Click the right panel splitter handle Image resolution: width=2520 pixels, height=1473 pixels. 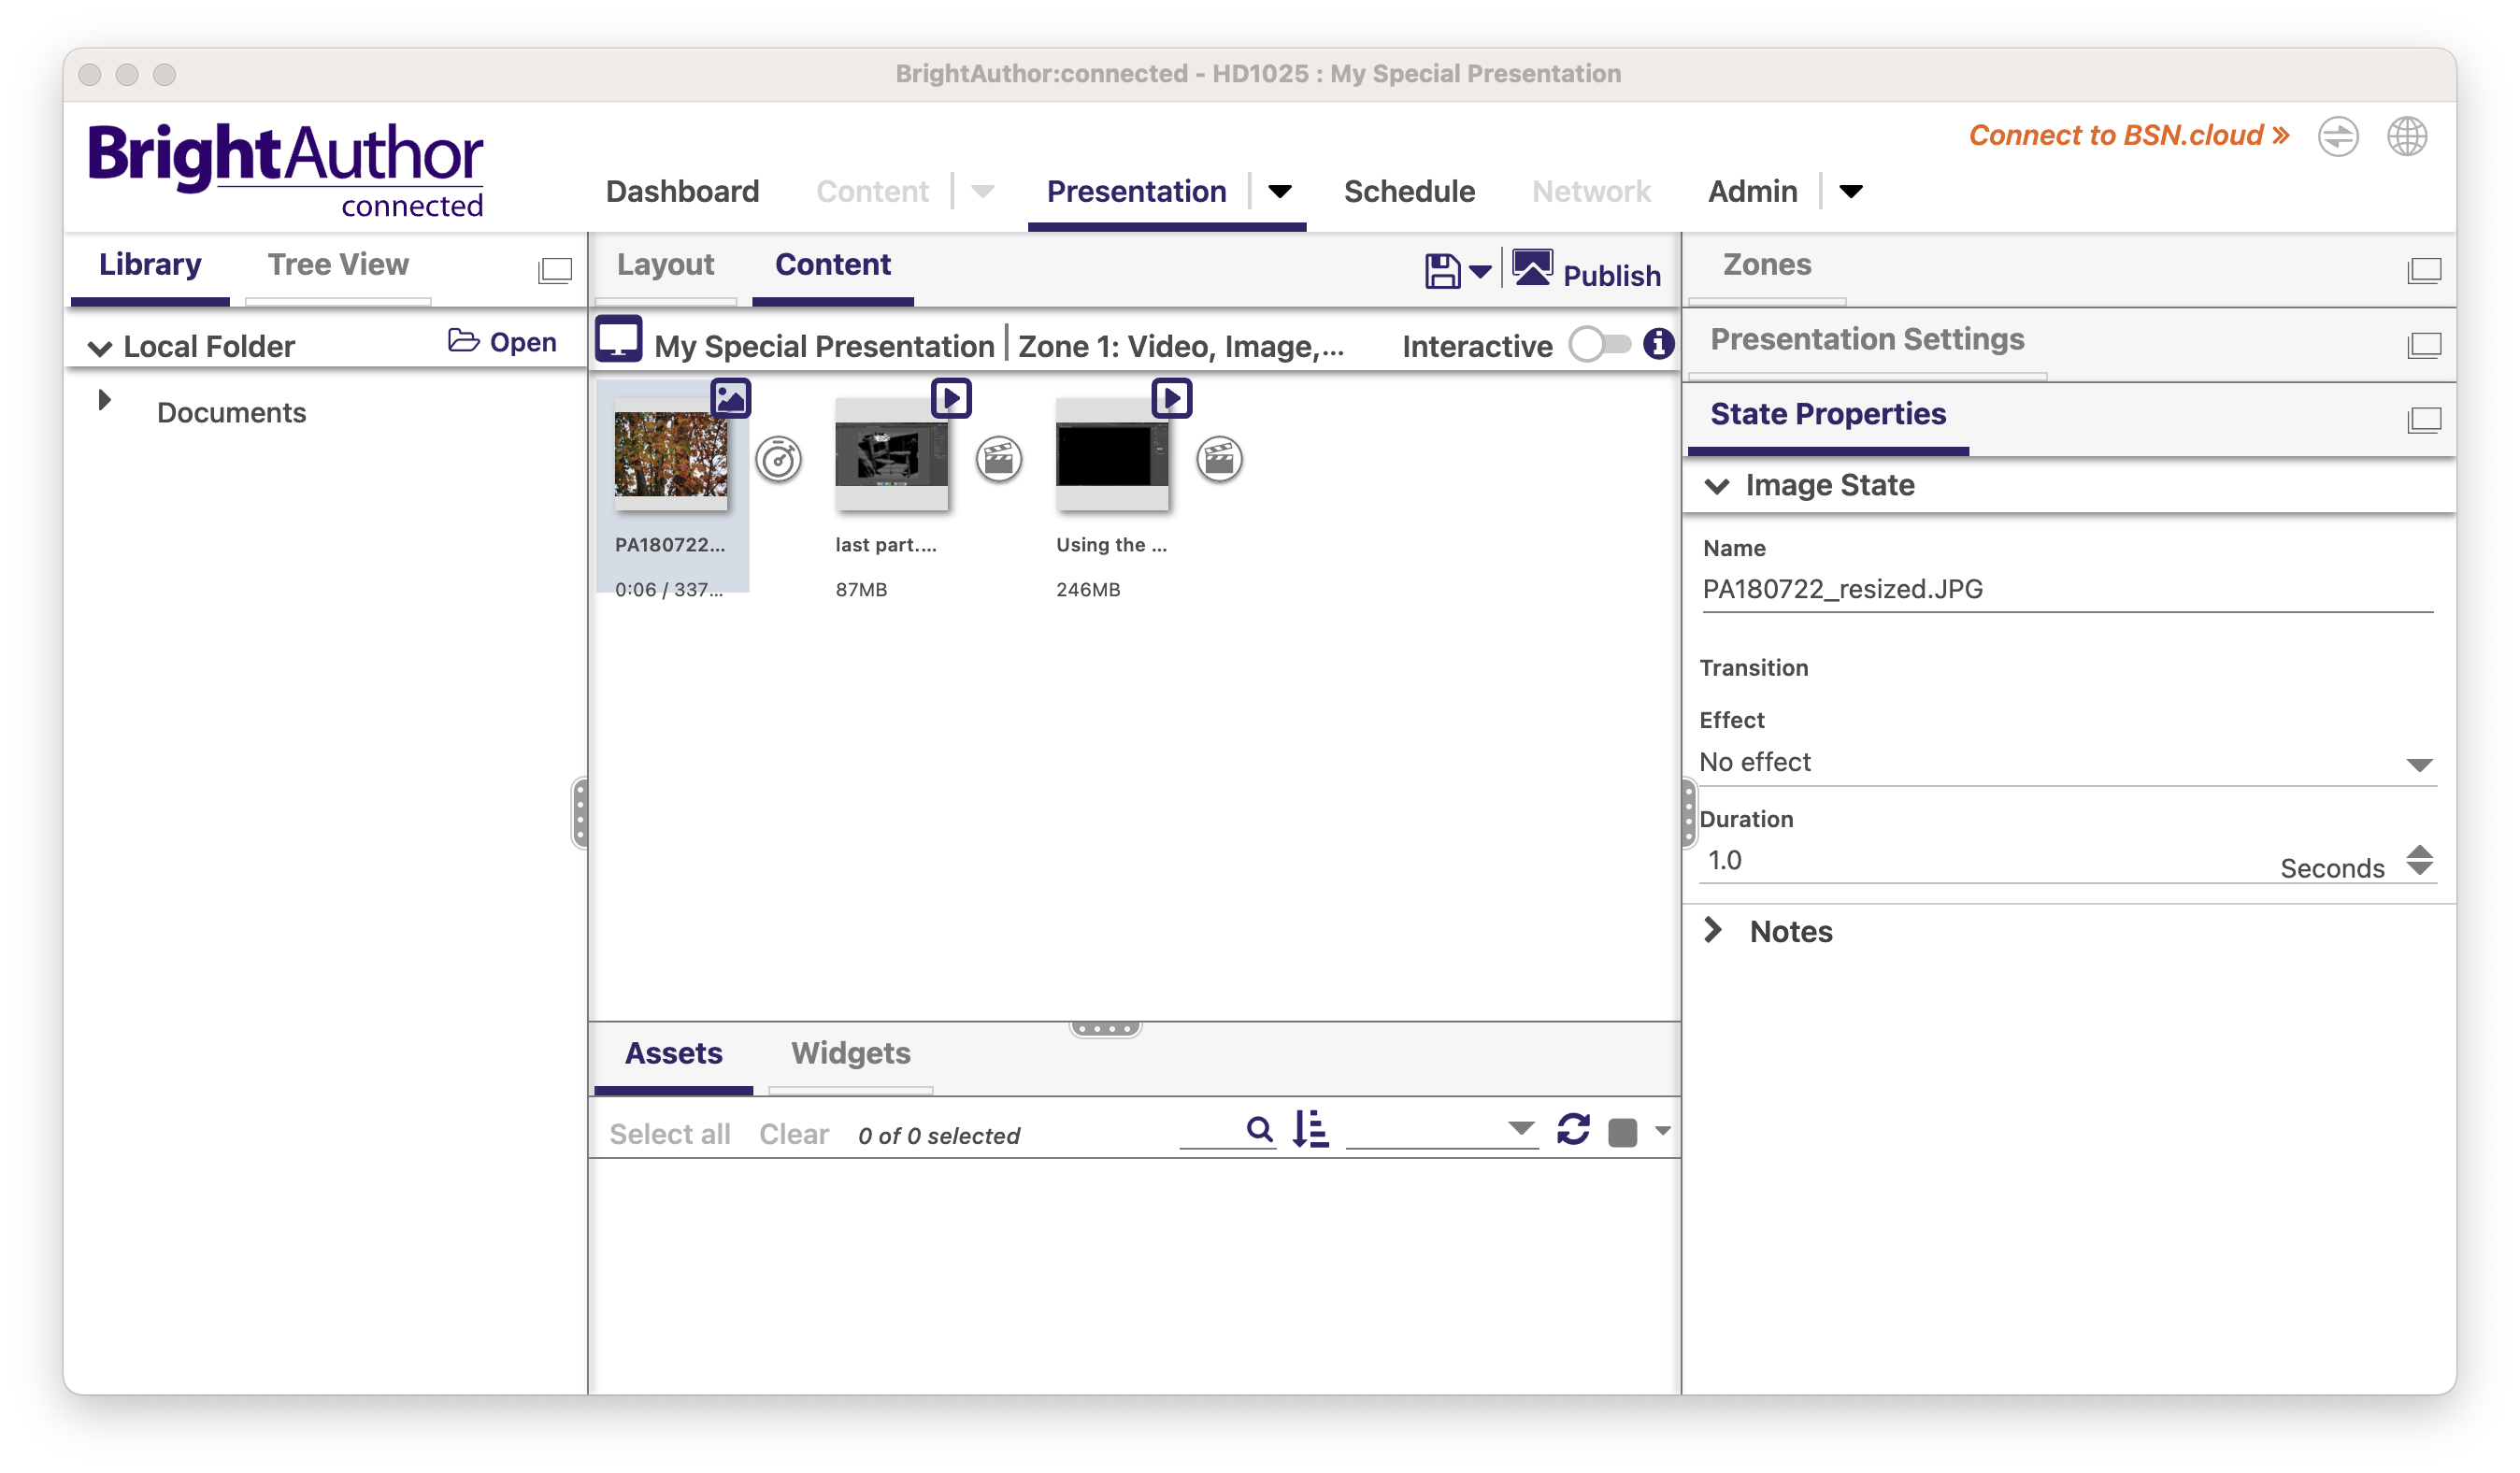click(1688, 812)
